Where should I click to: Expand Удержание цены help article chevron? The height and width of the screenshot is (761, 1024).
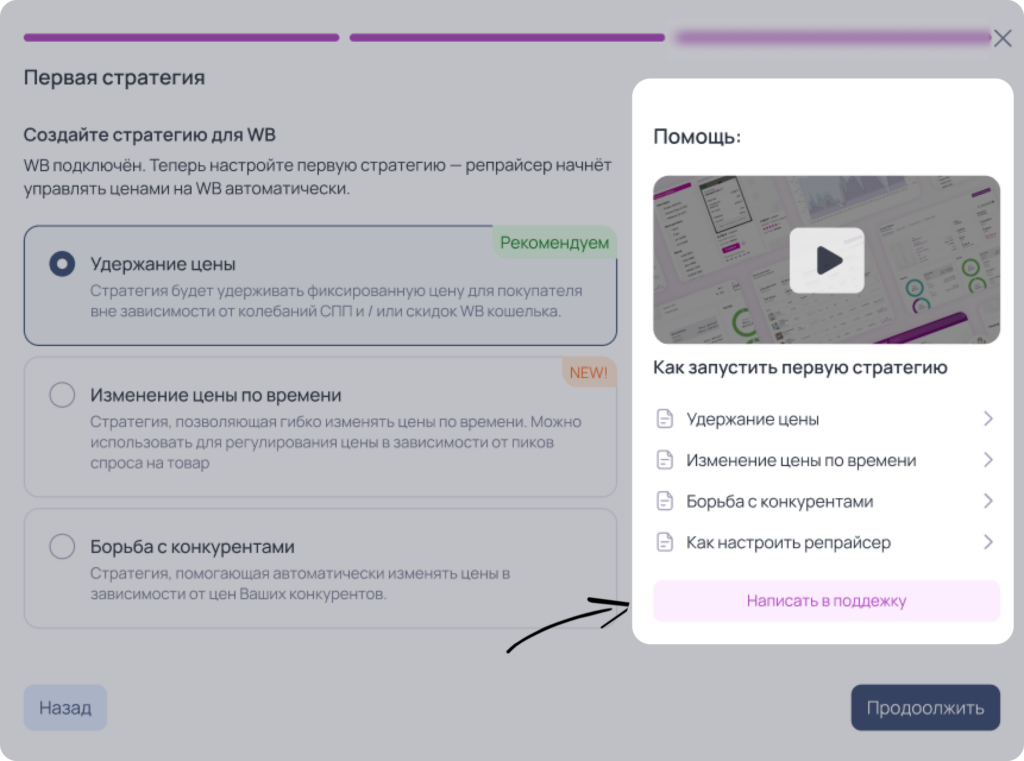click(988, 419)
